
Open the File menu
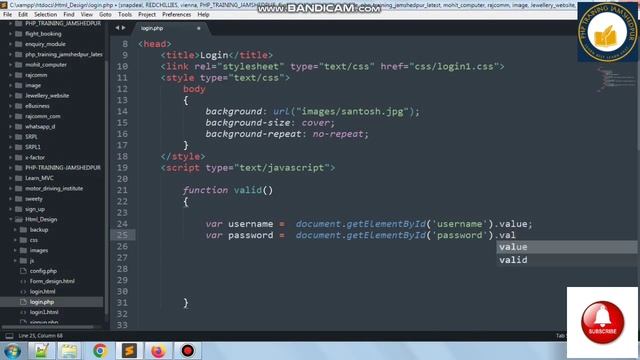7,14
